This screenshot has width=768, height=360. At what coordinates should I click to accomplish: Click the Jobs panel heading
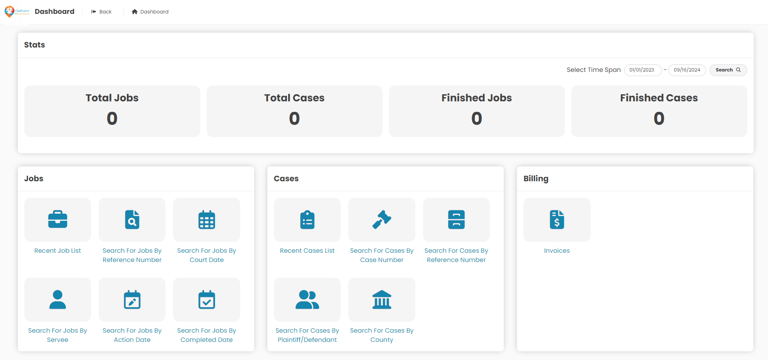tap(34, 179)
